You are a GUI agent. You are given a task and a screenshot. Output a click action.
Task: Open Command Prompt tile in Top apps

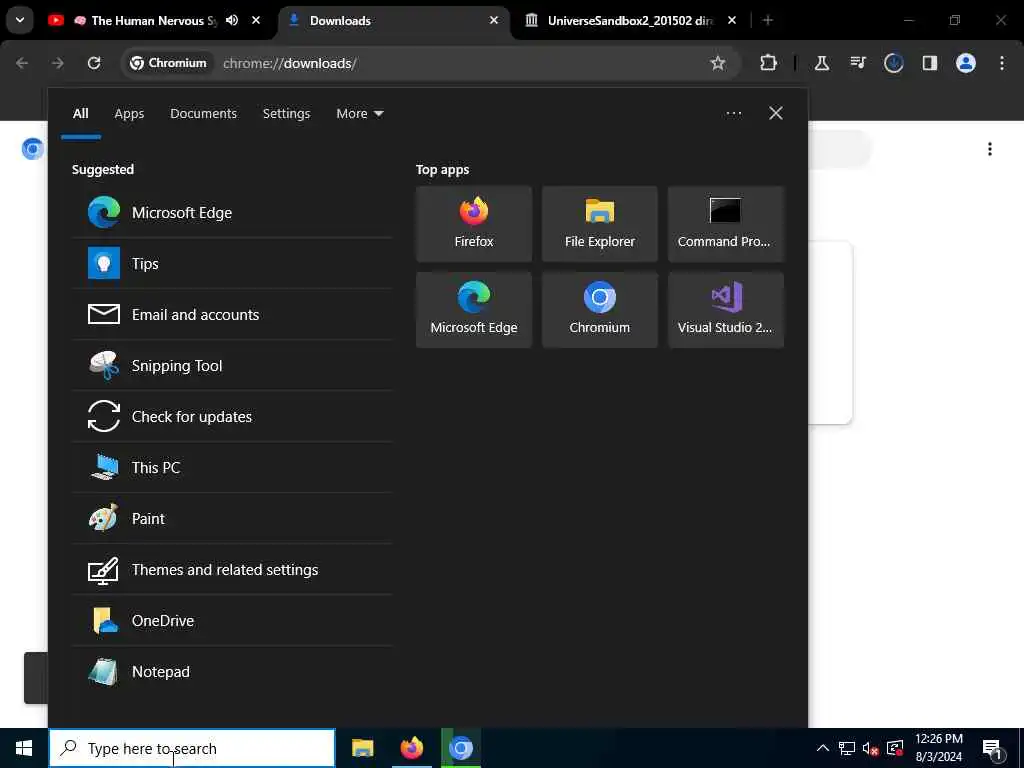(x=726, y=224)
